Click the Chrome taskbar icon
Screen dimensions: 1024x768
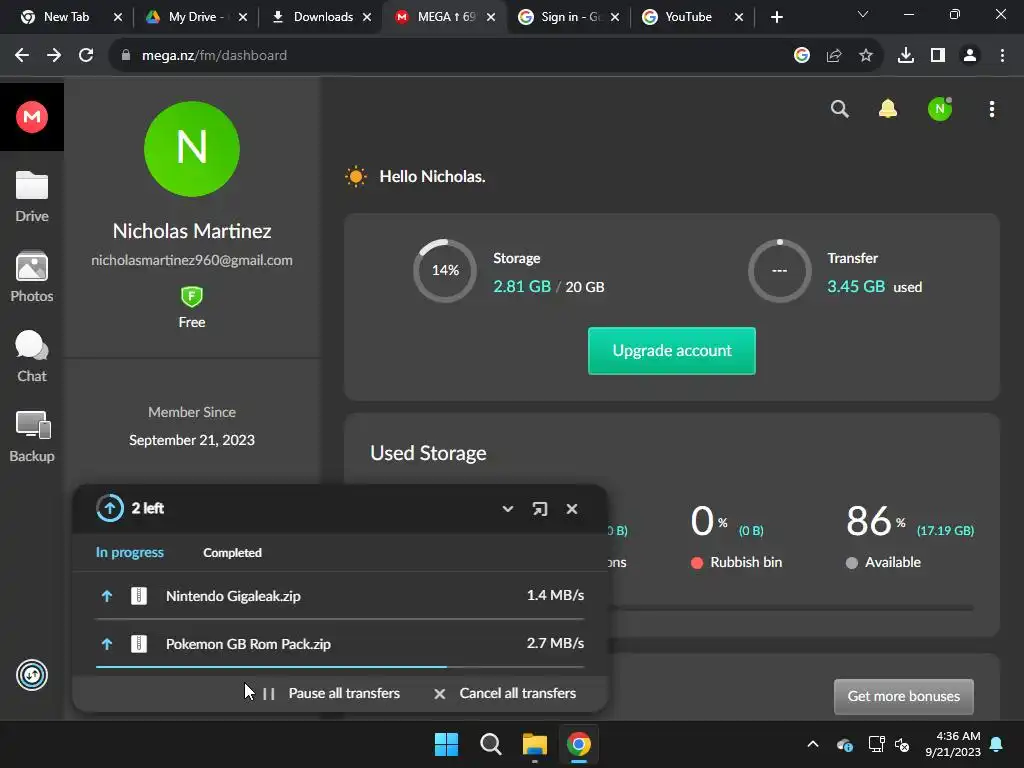[579, 744]
